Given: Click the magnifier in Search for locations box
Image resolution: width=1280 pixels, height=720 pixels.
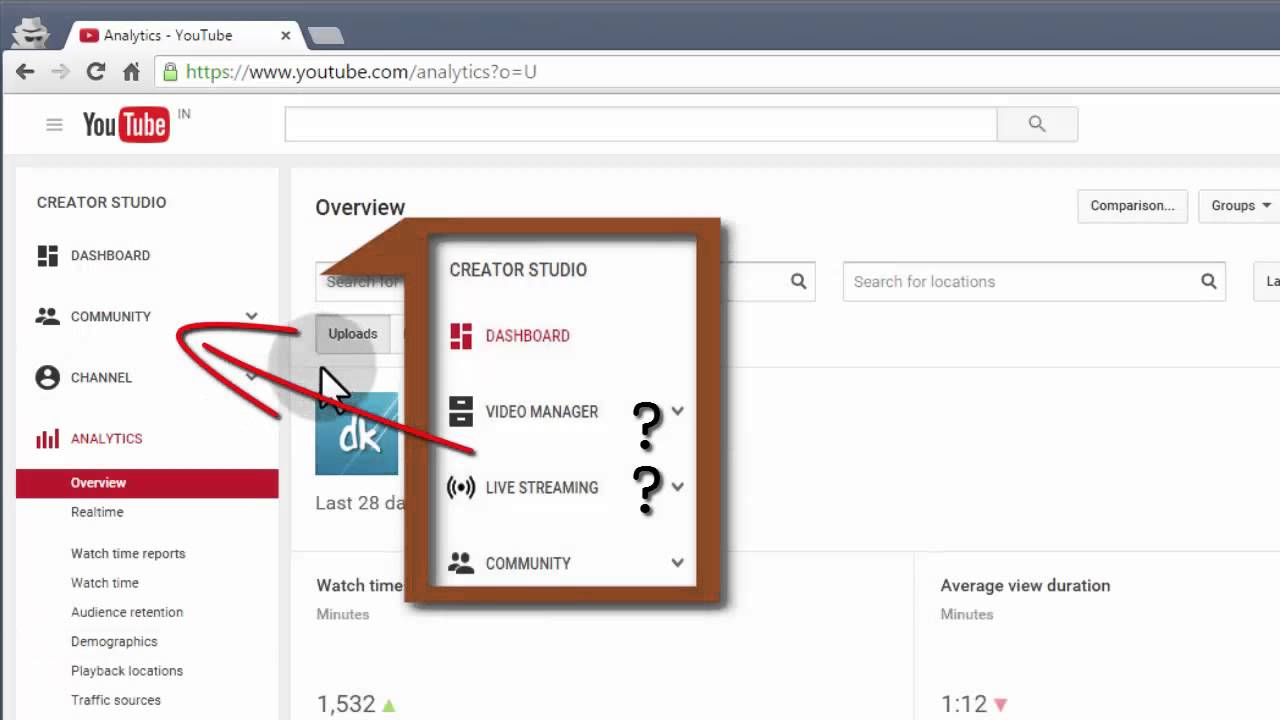Looking at the screenshot, I should [1208, 282].
